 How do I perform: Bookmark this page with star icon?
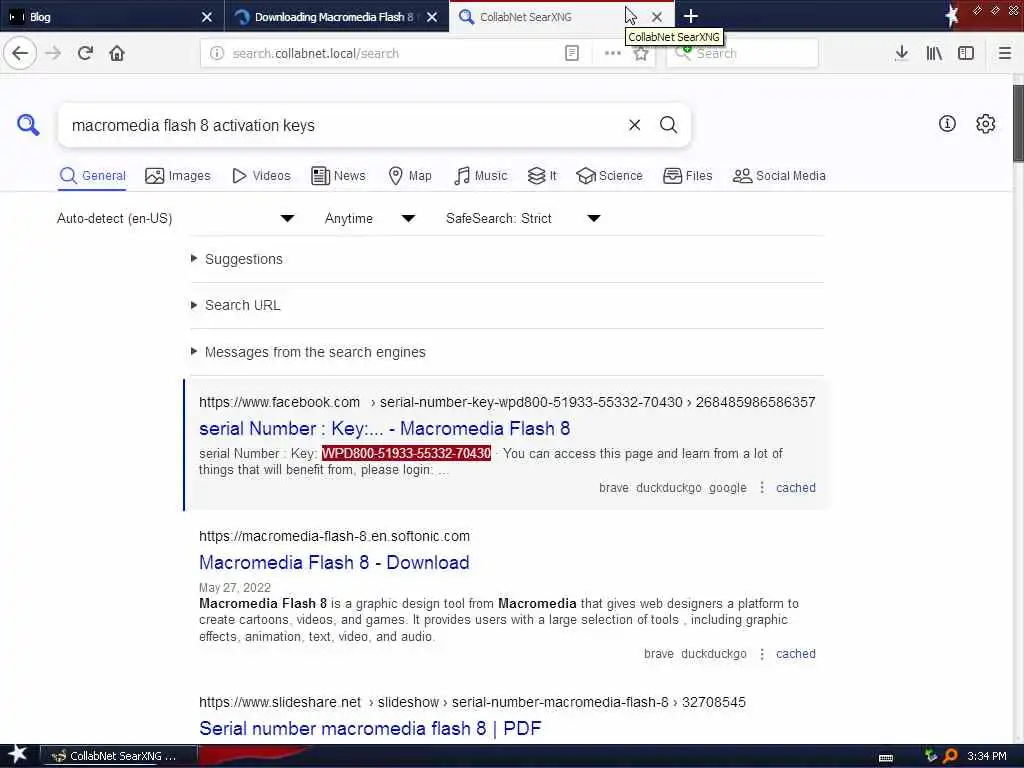click(641, 54)
